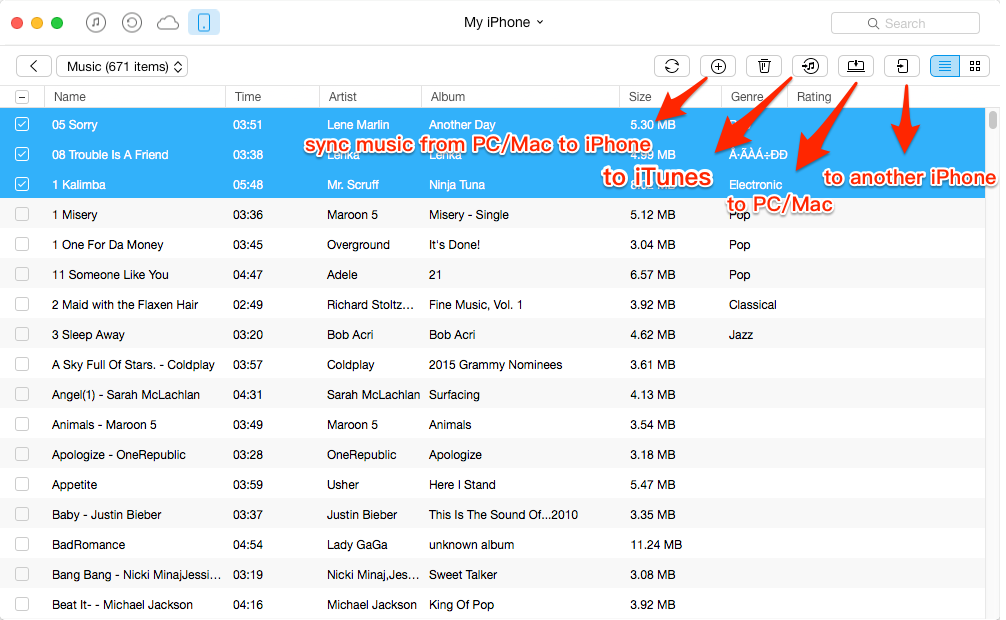Open the Music (671 items) category dropdown

coord(122,66)
